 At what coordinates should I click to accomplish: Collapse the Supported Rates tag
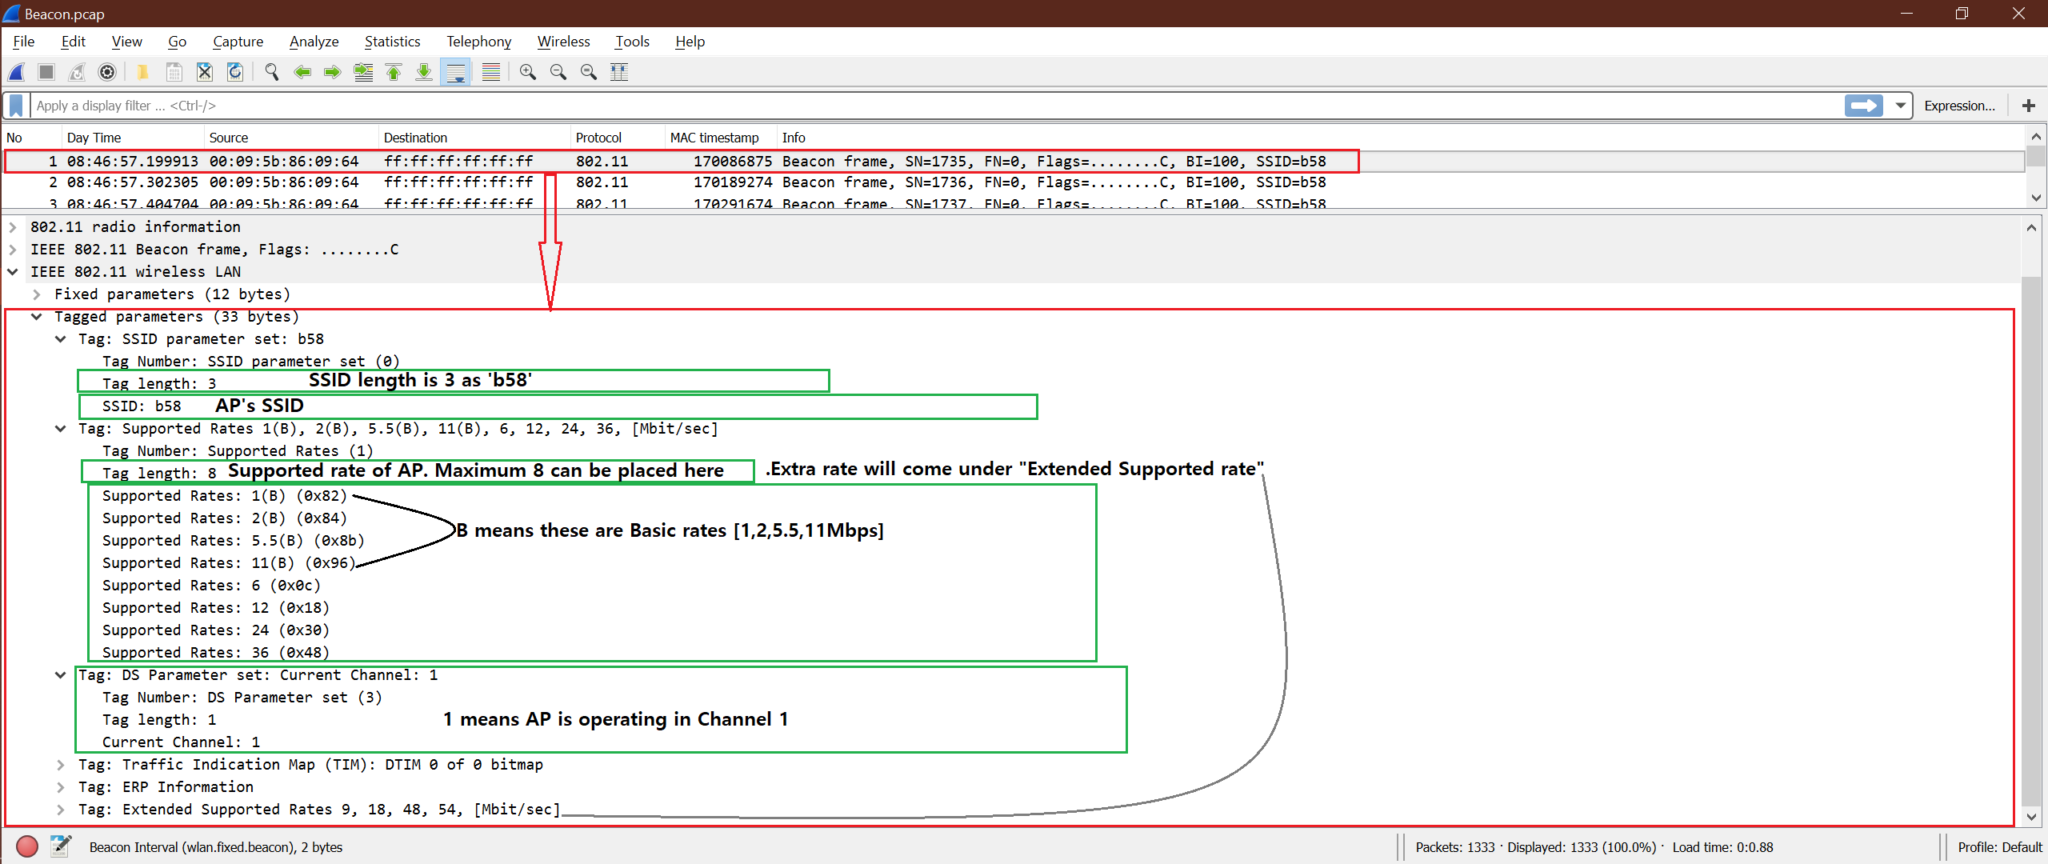[x=61, y=429]
